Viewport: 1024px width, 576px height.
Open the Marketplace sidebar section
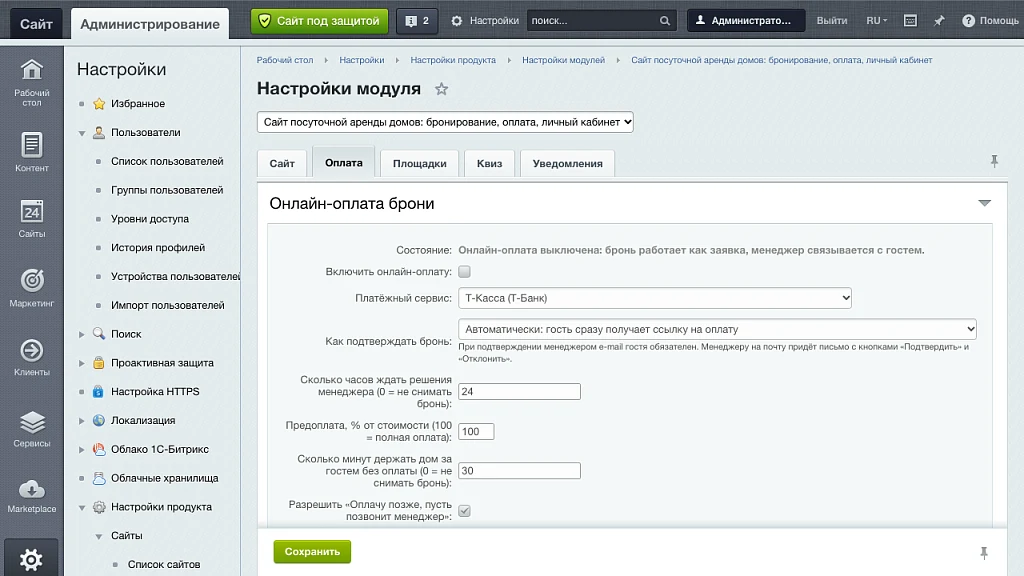click(31, 496)
